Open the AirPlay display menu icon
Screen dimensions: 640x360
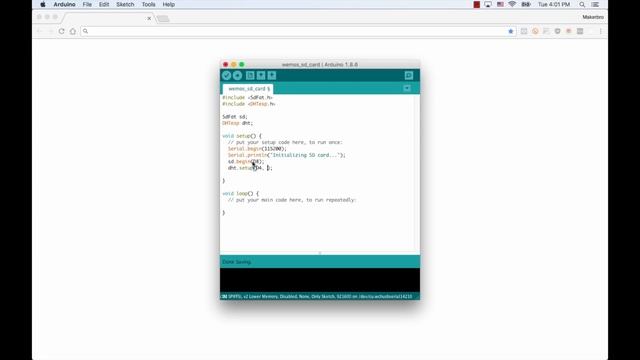pyautogui.click(x=488, y=4)
